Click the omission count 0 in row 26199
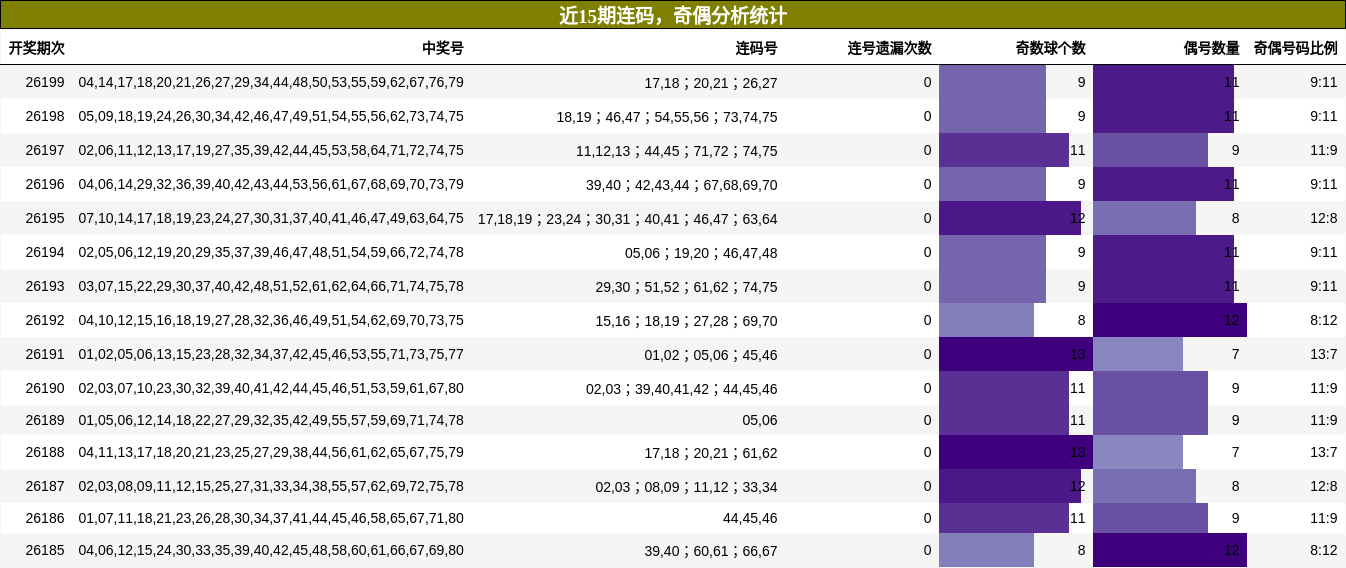This screenshot has height=568, width=1346. (927, 82)
